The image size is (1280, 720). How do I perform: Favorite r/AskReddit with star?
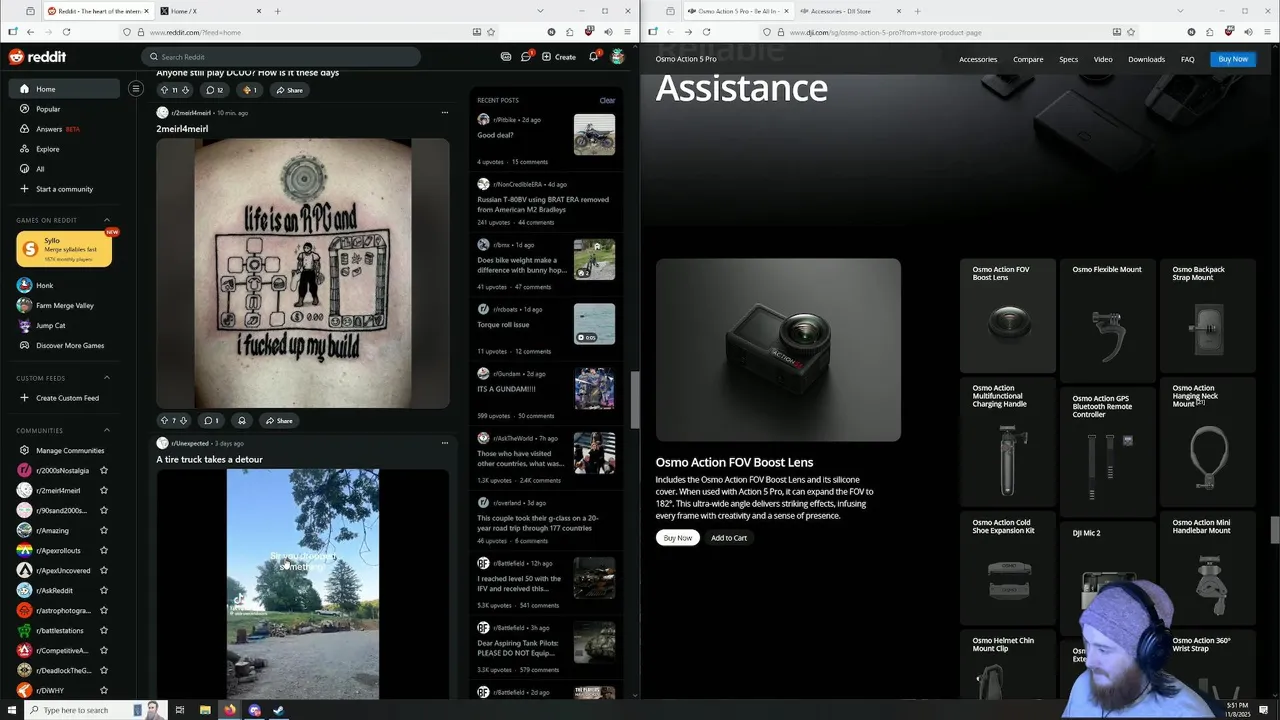pyautogui.click(x=104, y=590)
